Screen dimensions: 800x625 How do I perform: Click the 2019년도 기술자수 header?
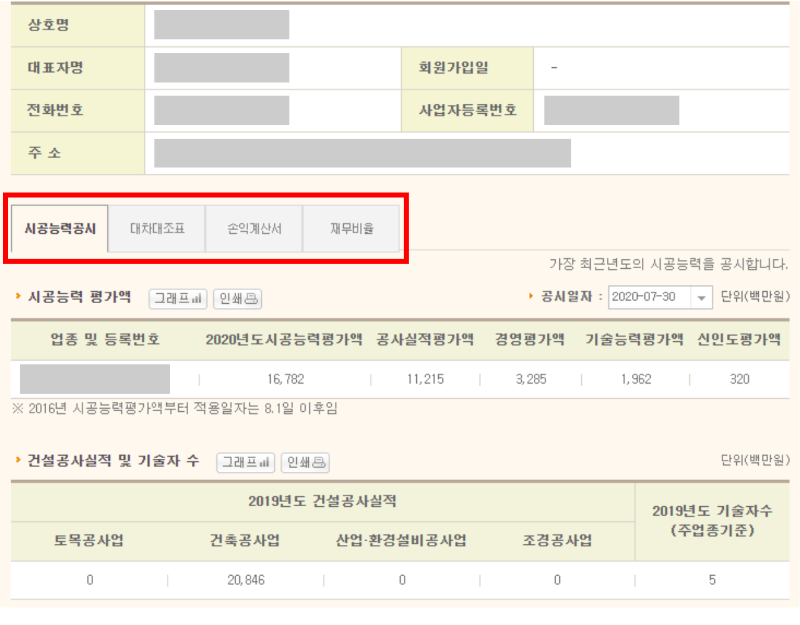(712, 520)
